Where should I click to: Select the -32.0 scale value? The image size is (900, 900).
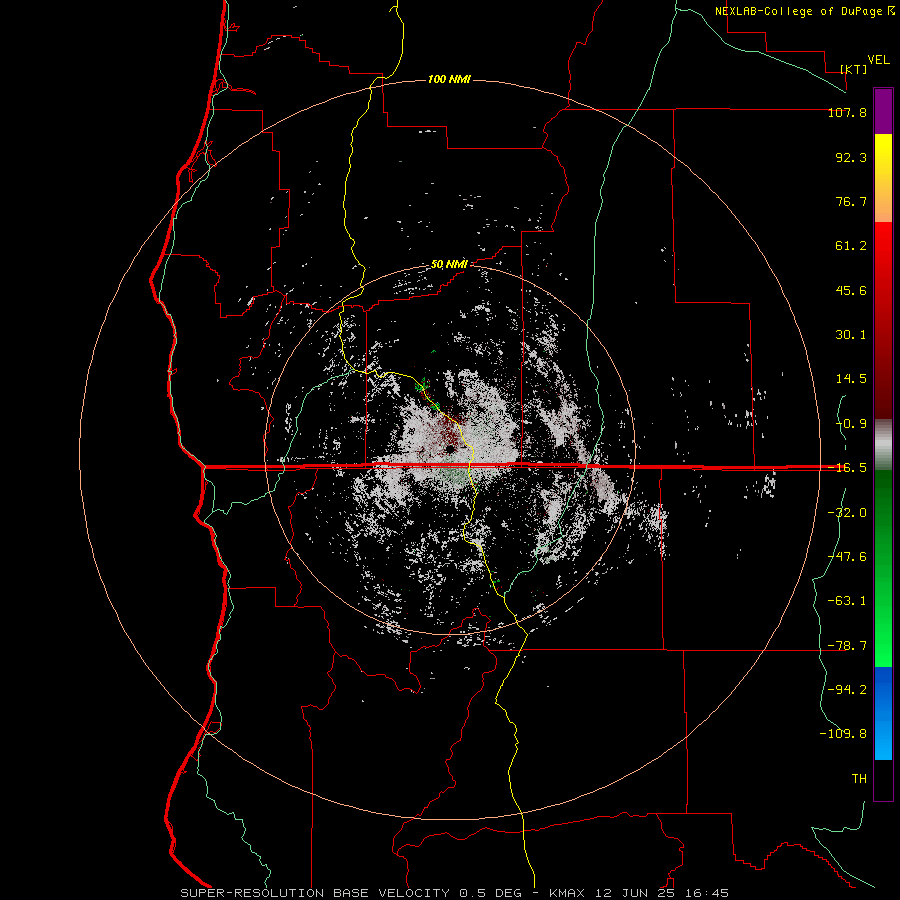coord(847,513)
